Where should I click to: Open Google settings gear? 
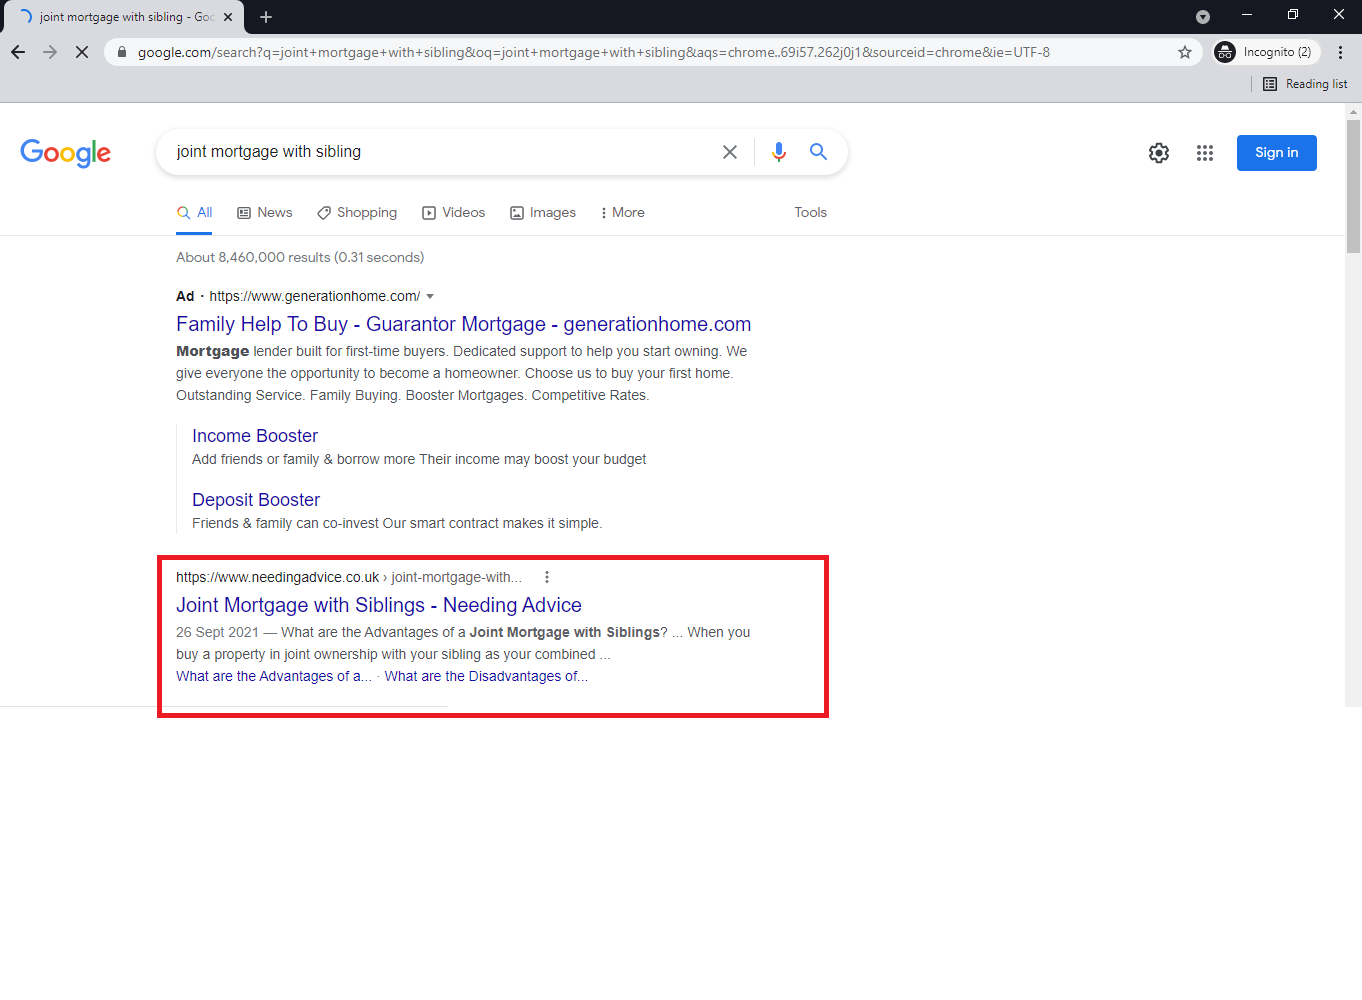[x=1158, y=153]
